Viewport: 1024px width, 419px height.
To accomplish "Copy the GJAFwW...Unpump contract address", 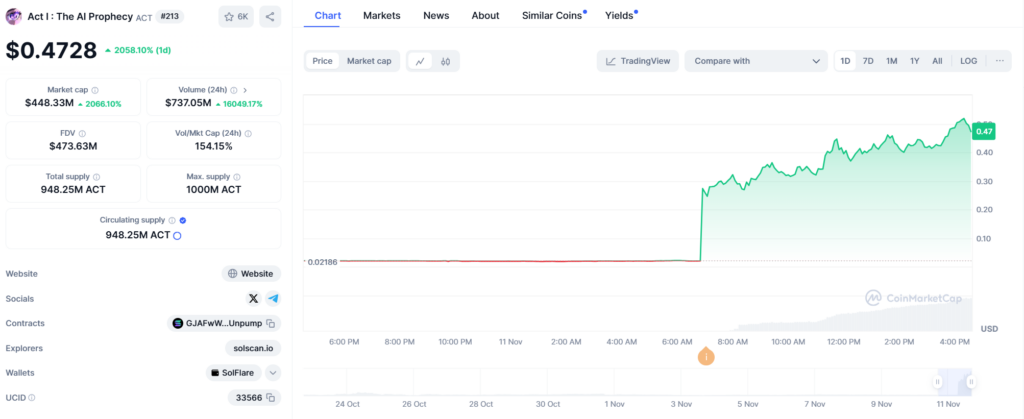I will click(x=270, y=323).
